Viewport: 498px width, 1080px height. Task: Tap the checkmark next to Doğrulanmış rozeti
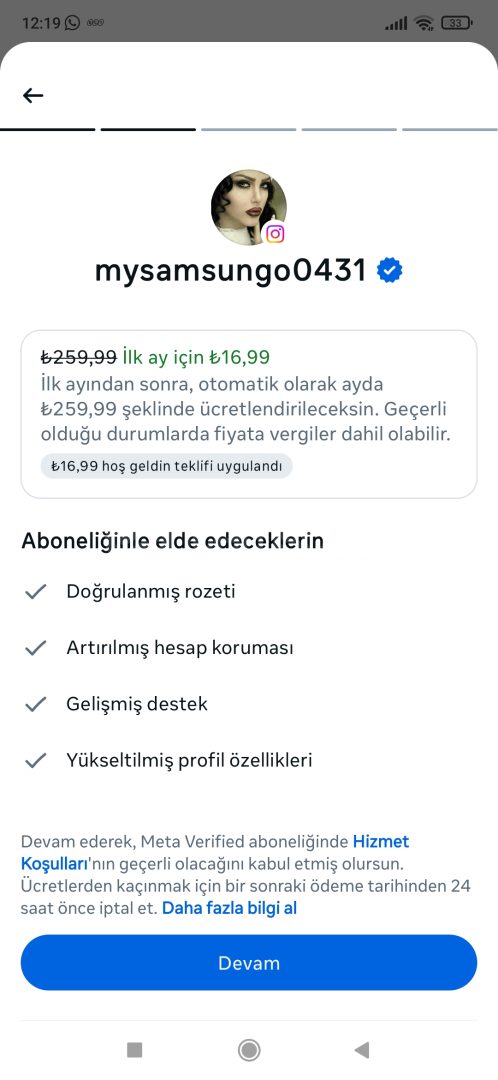pos(35,592)
